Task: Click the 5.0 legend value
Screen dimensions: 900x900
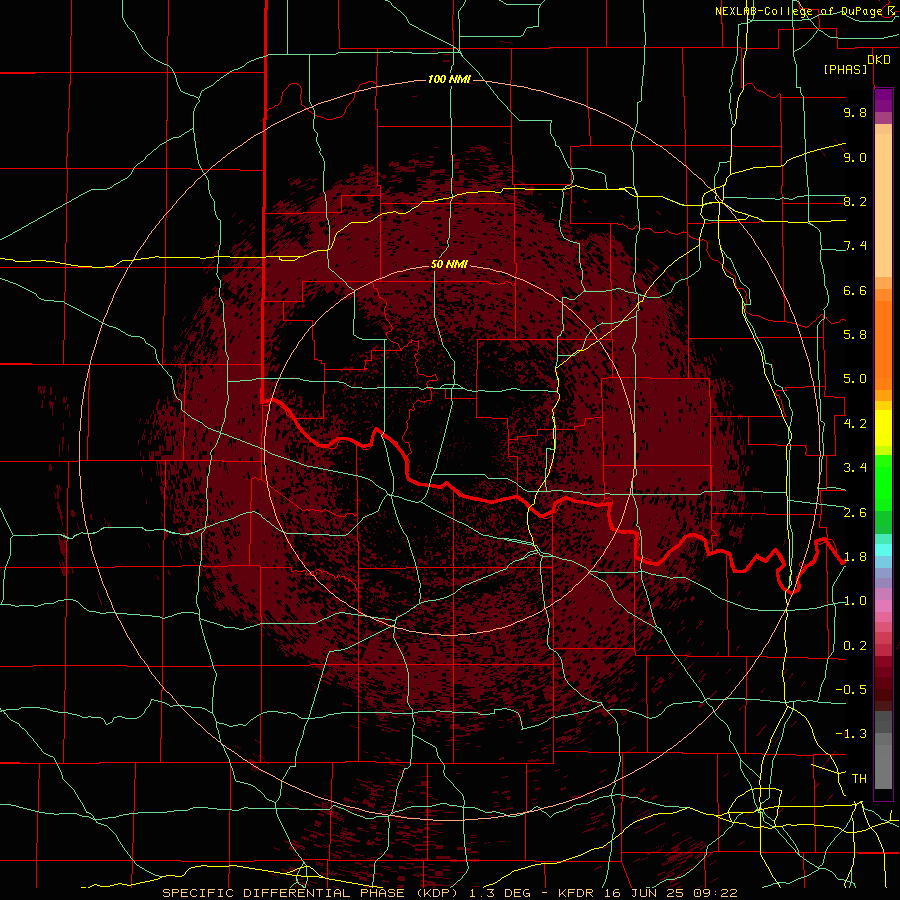Action: [x=855, y=379]
